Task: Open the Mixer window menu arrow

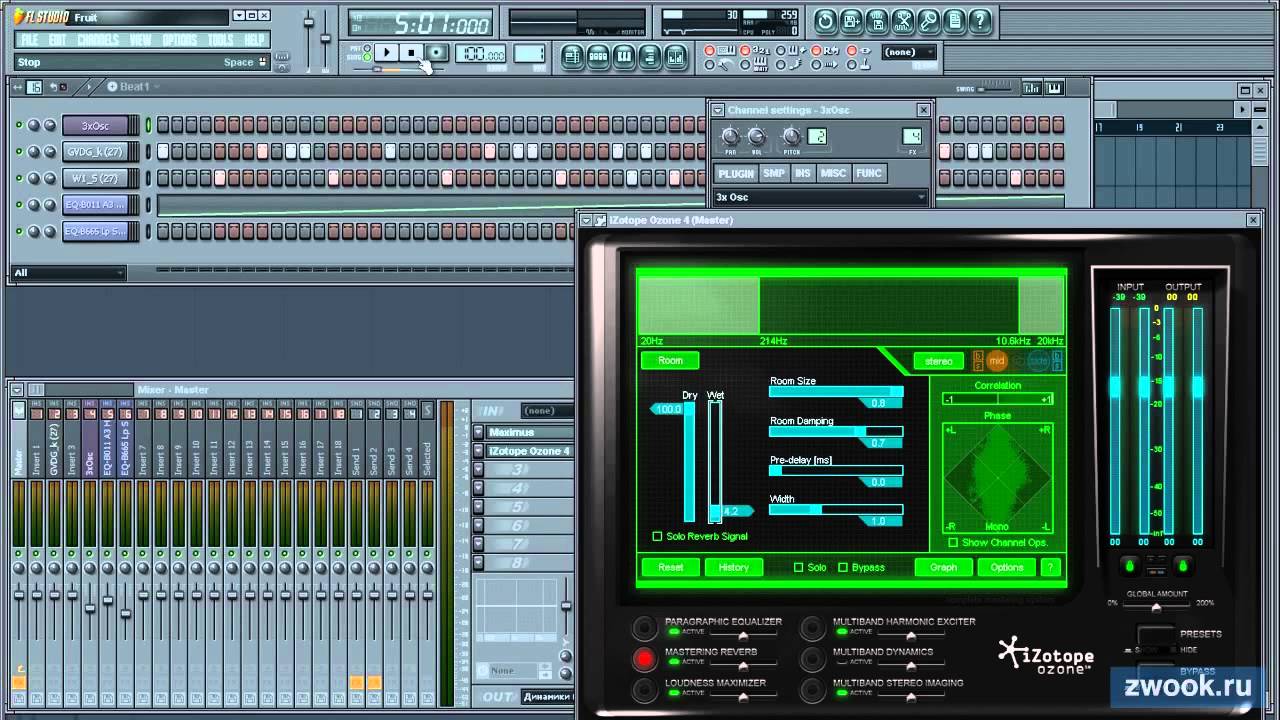Action: click(18, 389)
